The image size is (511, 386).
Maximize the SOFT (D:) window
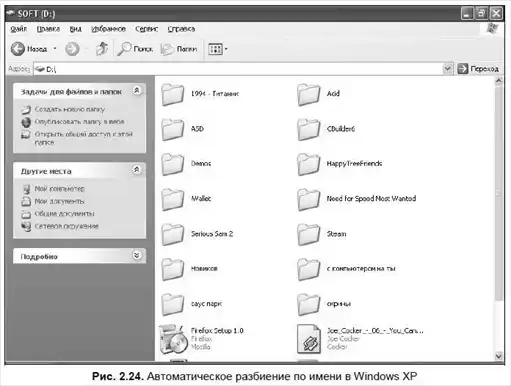(x=481, y=13)
